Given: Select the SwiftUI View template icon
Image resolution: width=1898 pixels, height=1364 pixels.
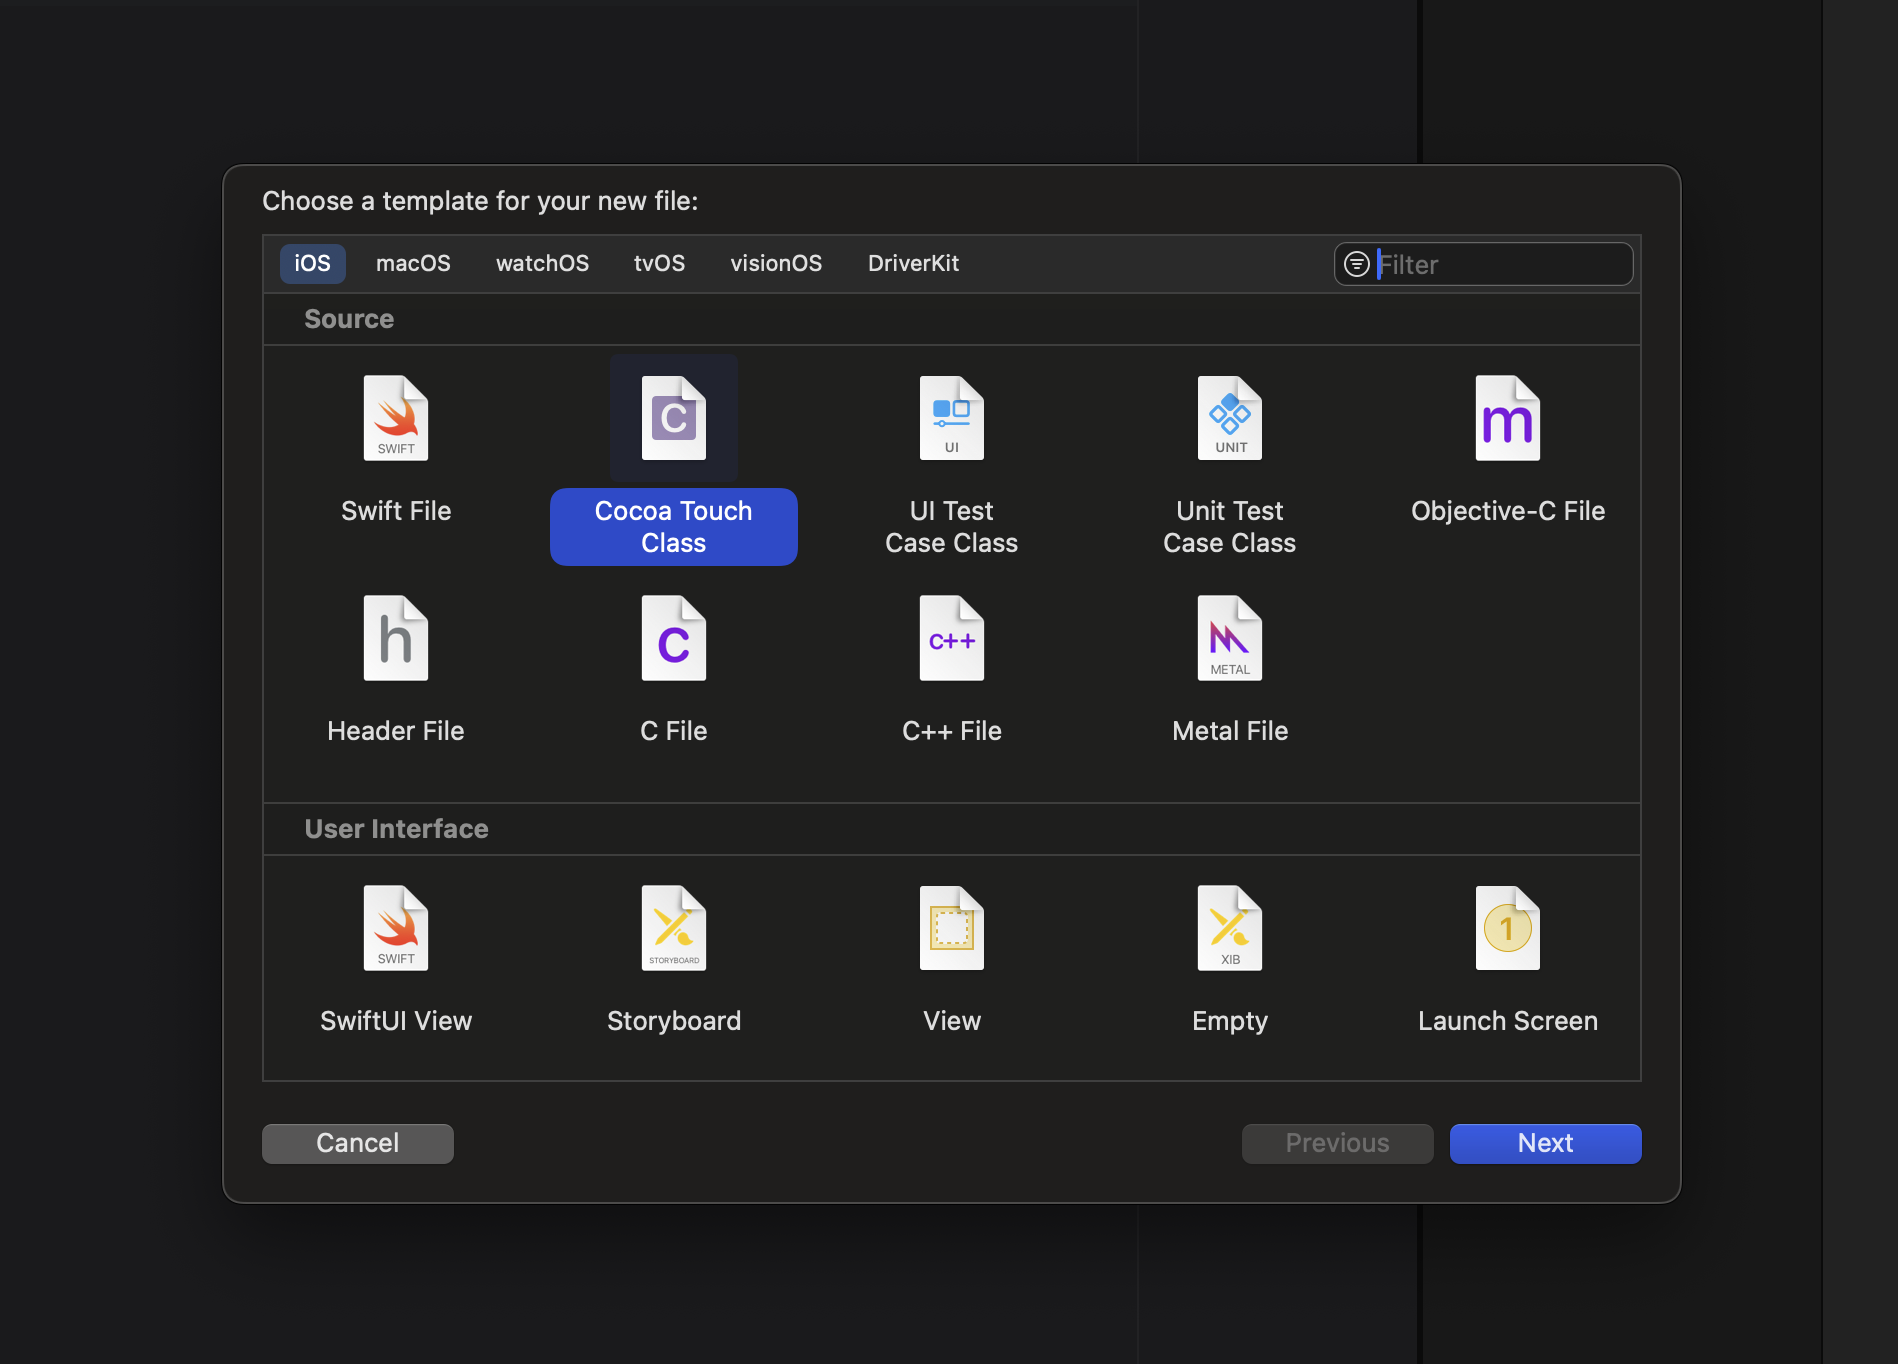Looking at the screenshot, I should tap(396, 928).
